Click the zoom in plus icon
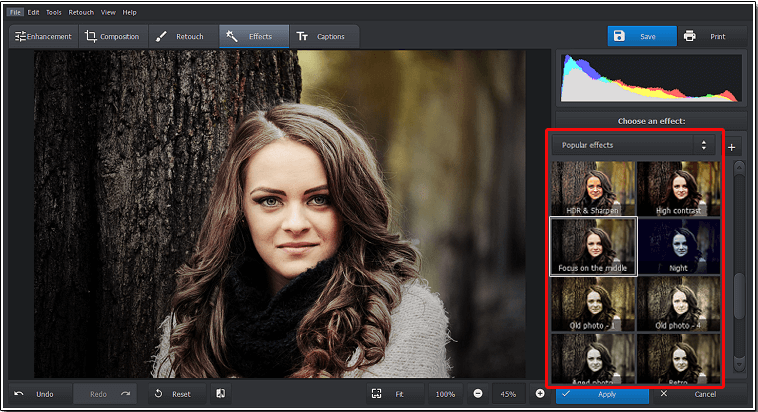Viewport: 758px width, 412px height. [540, 394]
